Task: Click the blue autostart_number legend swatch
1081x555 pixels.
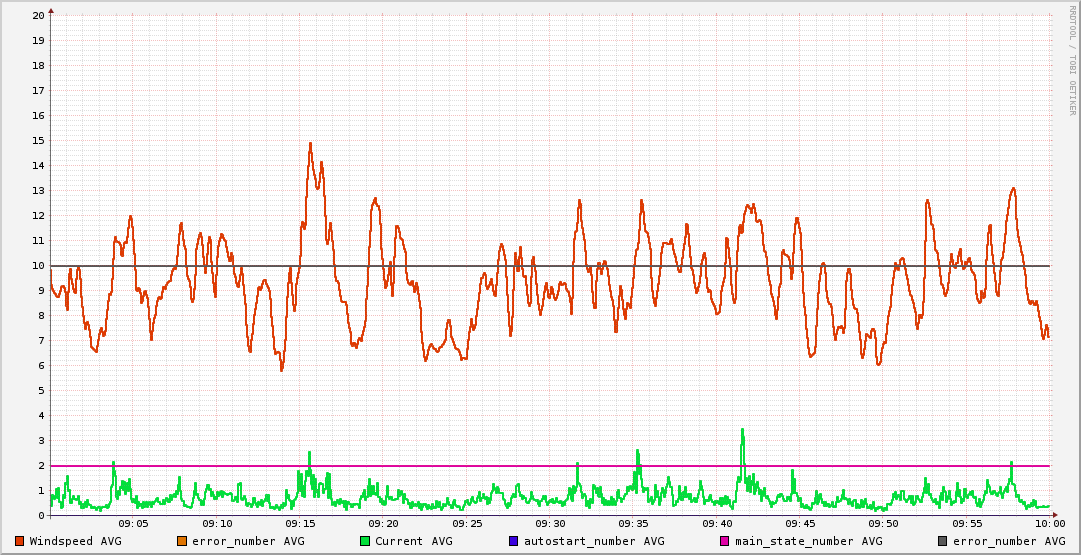Action: click(514, 541)
